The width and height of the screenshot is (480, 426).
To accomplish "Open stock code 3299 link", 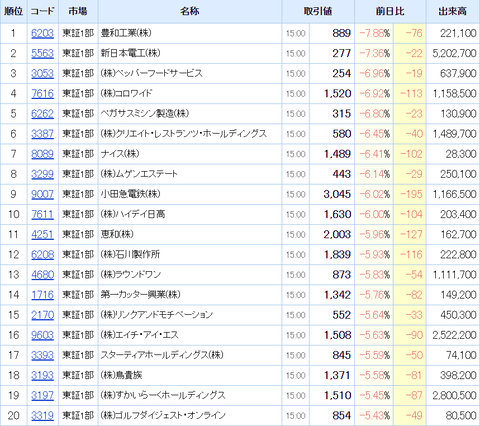I will click(x=42, y=174).
